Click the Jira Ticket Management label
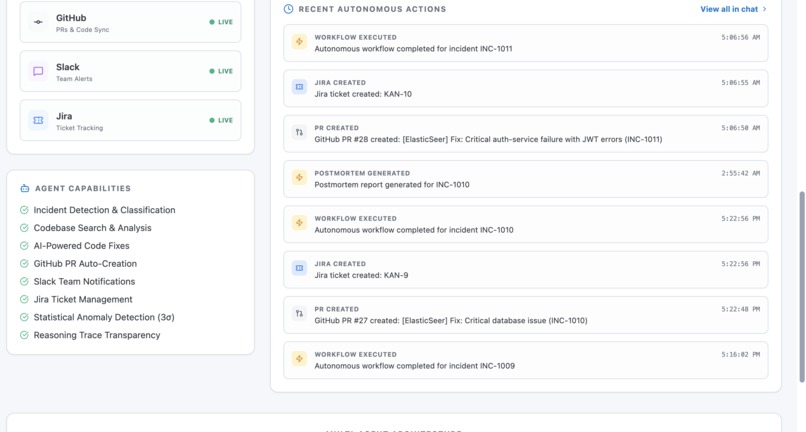This screenshot has height=432, width=806. [x=83, y=299]
